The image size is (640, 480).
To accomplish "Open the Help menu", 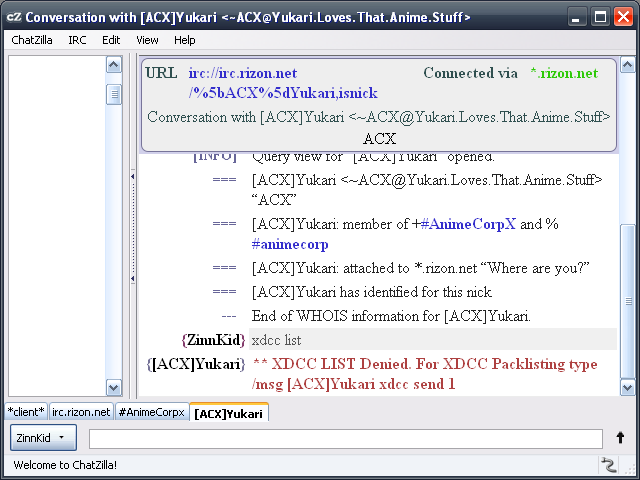I will 184,40.
